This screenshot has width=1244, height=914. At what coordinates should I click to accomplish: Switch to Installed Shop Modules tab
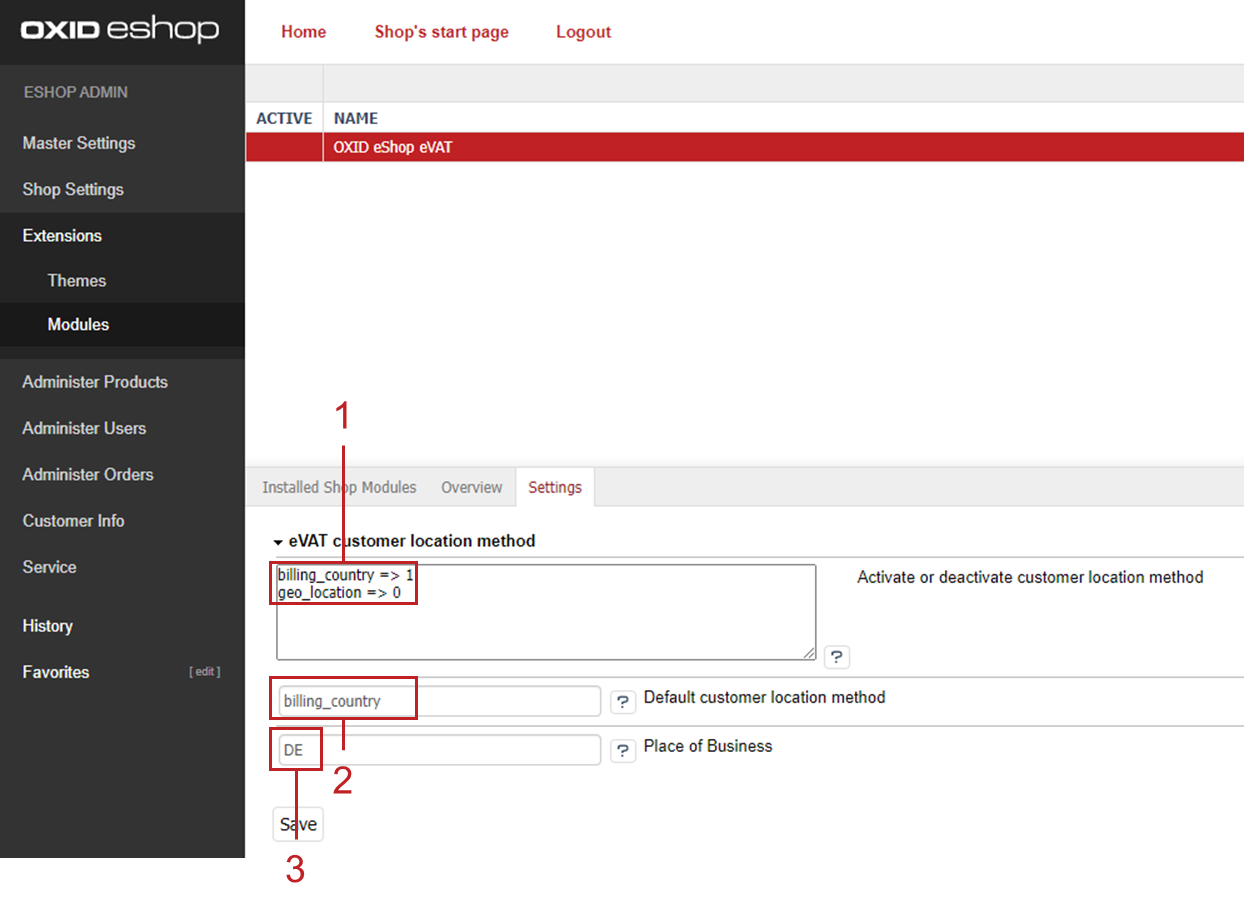point(339,487)
